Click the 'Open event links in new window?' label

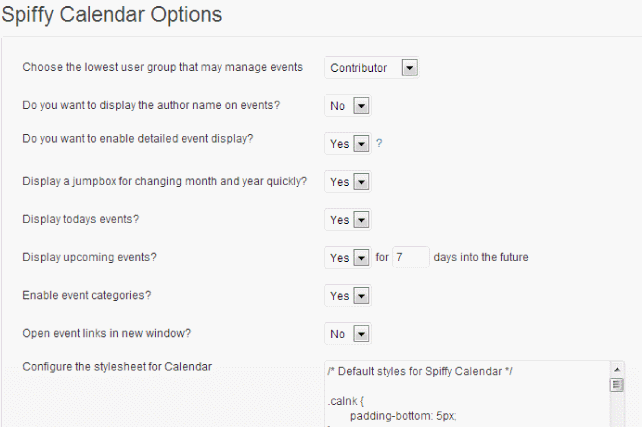point(106,333)
